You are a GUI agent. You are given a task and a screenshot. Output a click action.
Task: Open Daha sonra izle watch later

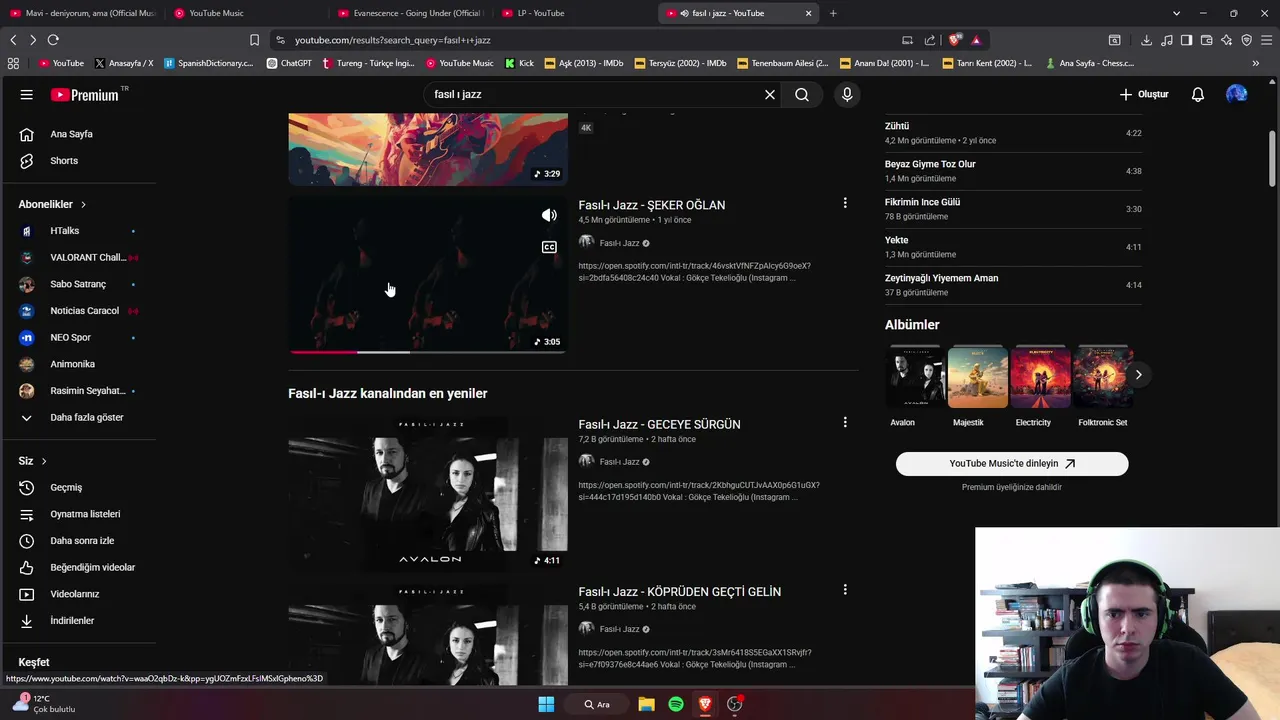pyautogui.click(x=80, y=541)
